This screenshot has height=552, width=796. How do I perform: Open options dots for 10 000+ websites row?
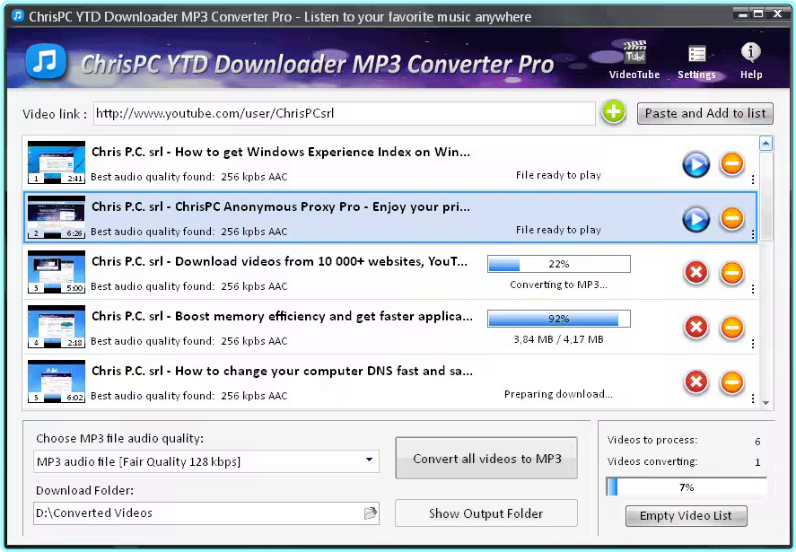coord(753,289)
